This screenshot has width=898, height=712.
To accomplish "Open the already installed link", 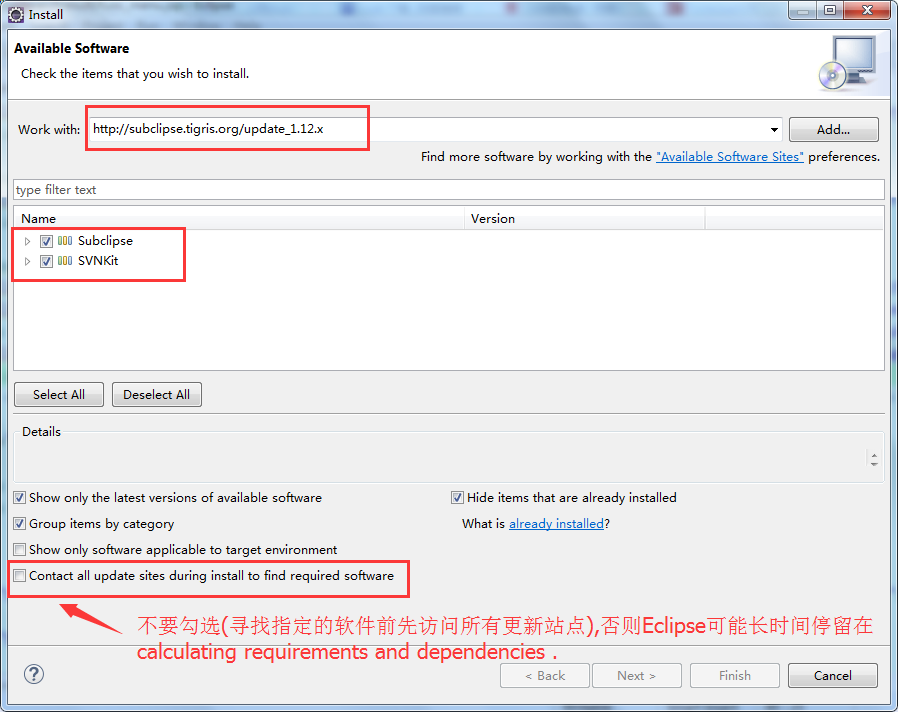I will 556,524.
